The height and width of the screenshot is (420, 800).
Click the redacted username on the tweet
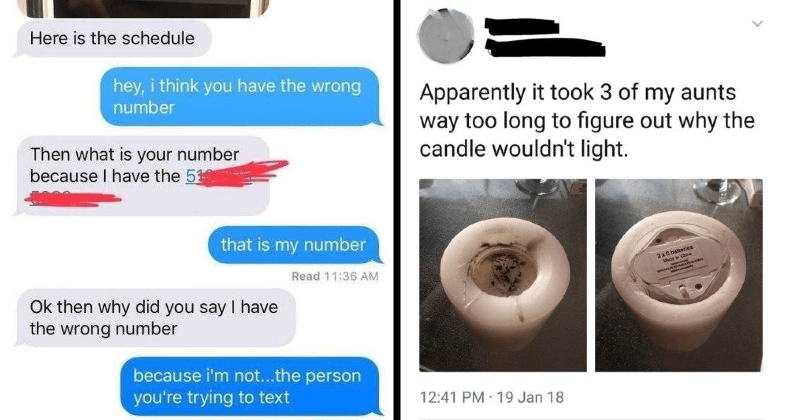[x=521, y=27]
